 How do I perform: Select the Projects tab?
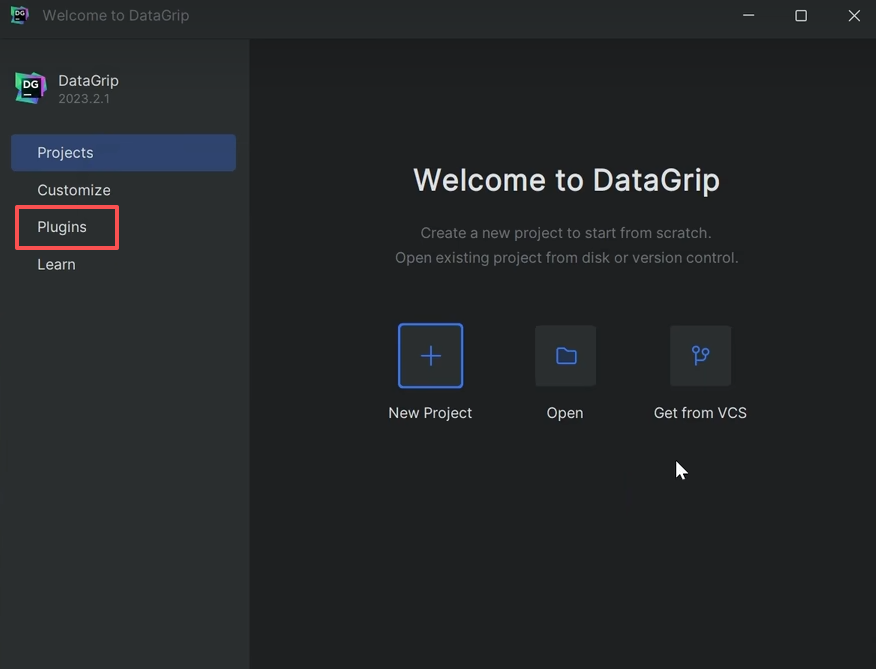click(x=123, y=153)
